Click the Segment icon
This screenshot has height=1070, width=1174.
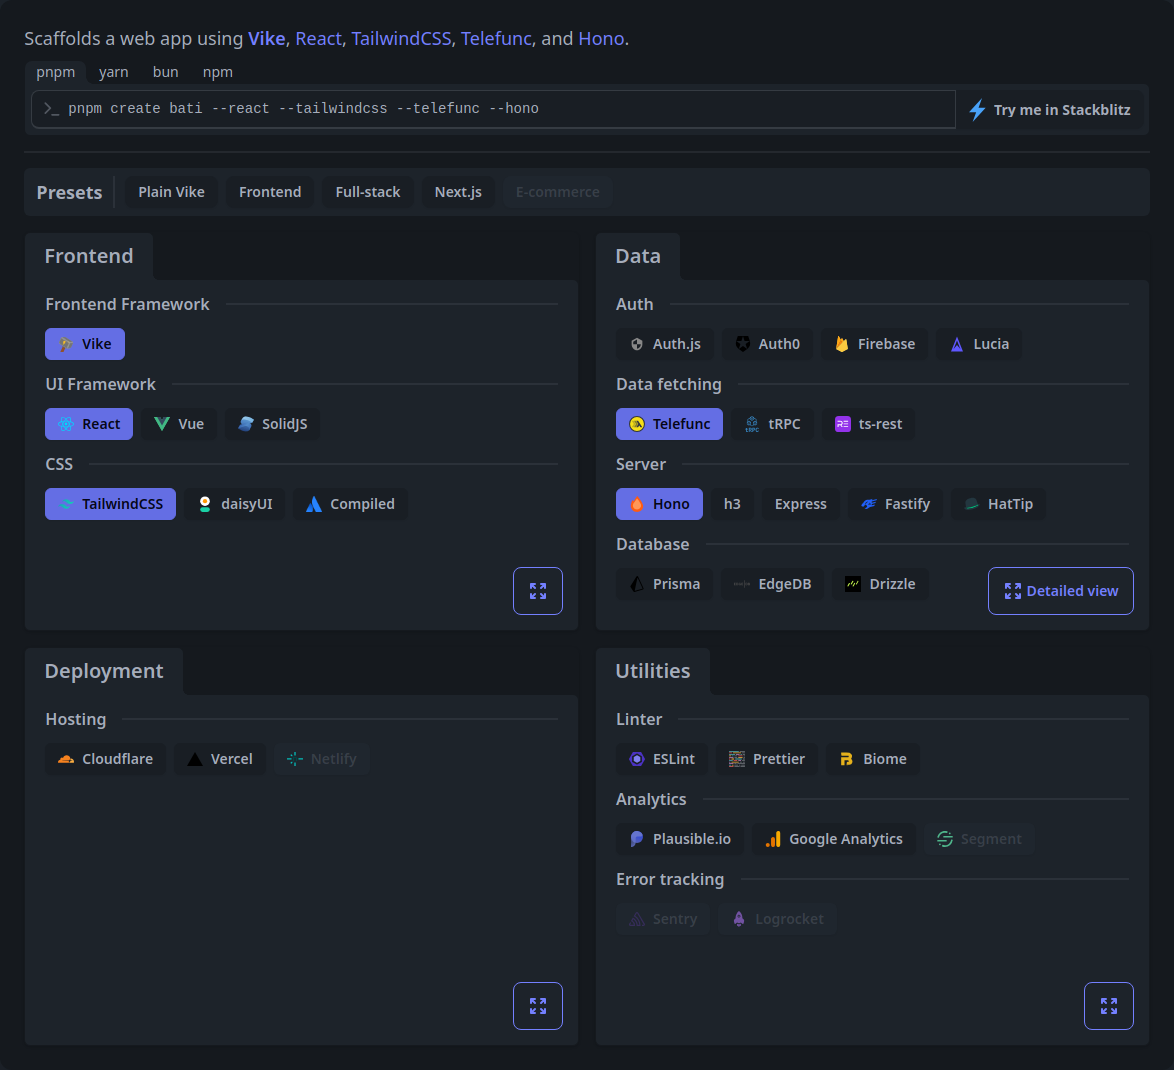click(945, 839)
